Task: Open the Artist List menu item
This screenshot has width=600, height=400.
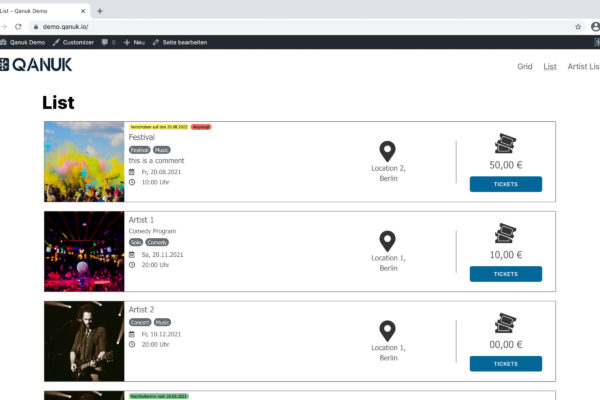Action: click(584, 67)
